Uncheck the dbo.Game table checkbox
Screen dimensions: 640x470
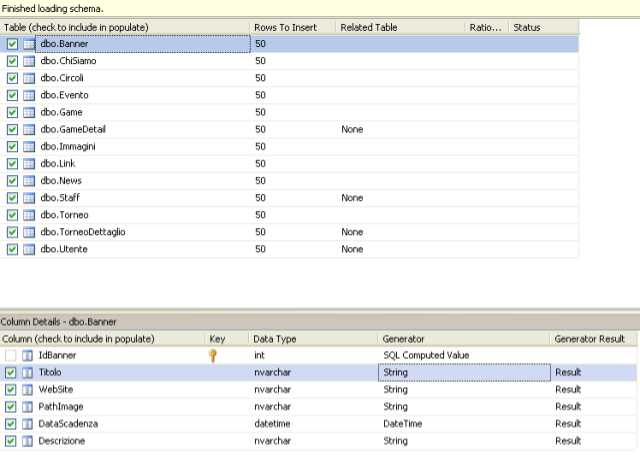pos(12,113)
